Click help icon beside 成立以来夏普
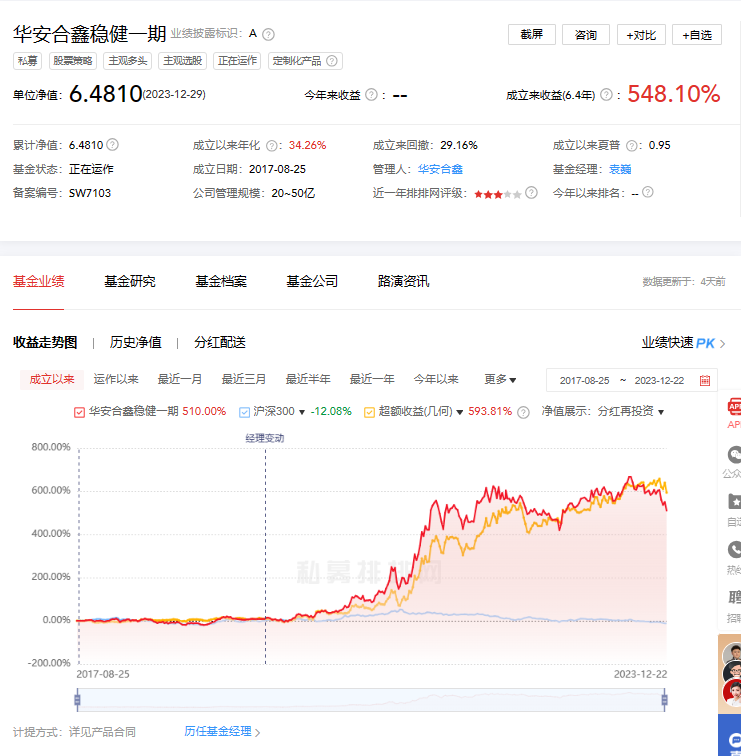 pyautogui.click(x=632, y=146)
